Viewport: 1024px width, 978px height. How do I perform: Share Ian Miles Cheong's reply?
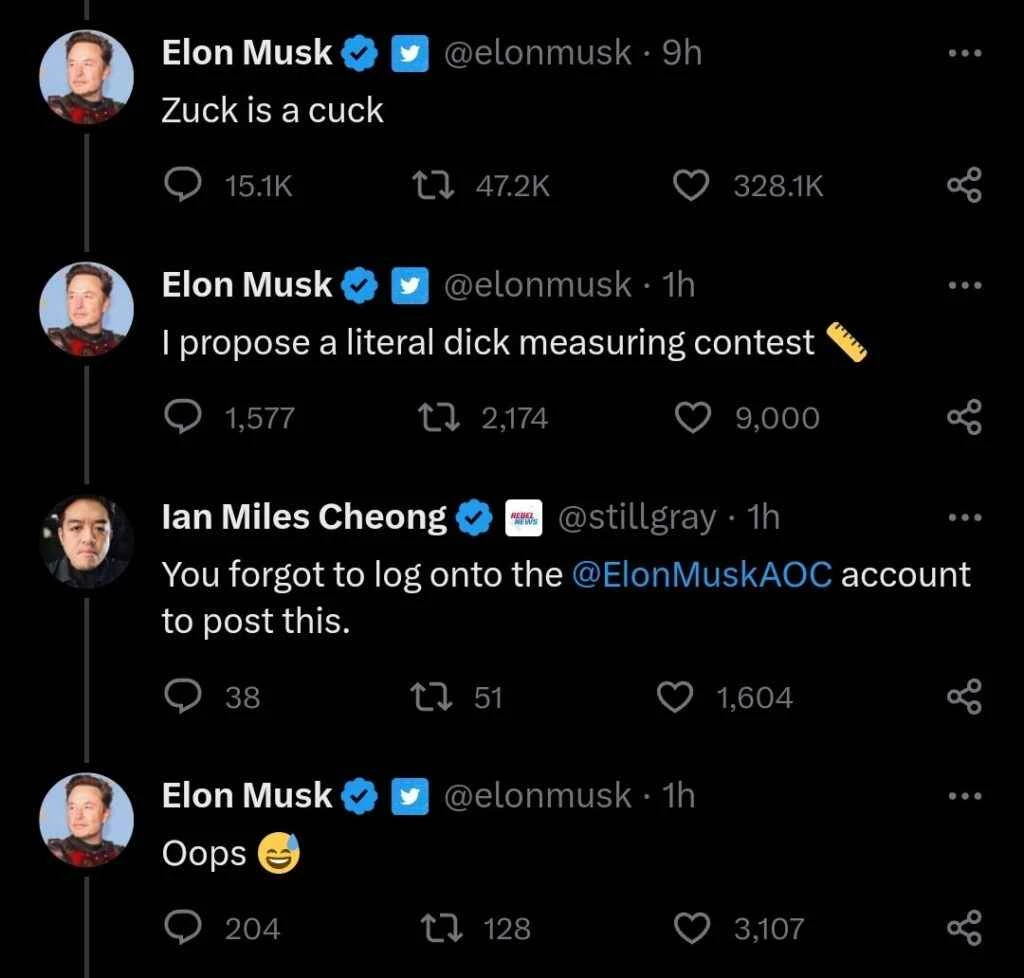pos(964,697)
